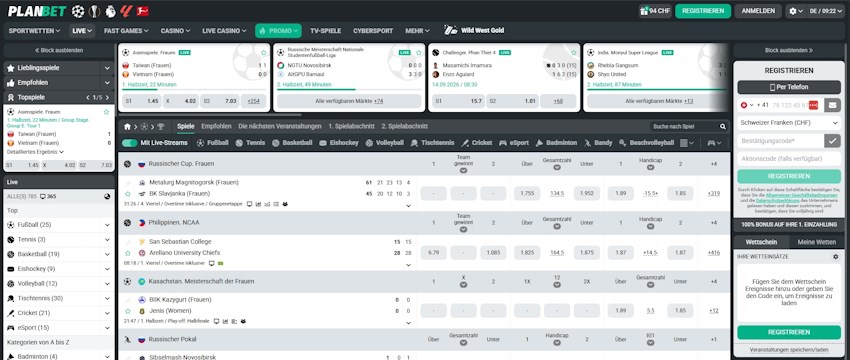Filter live games by Beachvolleyball
The width and height of the screenshot is (850, 360).
pyautogui.click(x=646, y=143)
